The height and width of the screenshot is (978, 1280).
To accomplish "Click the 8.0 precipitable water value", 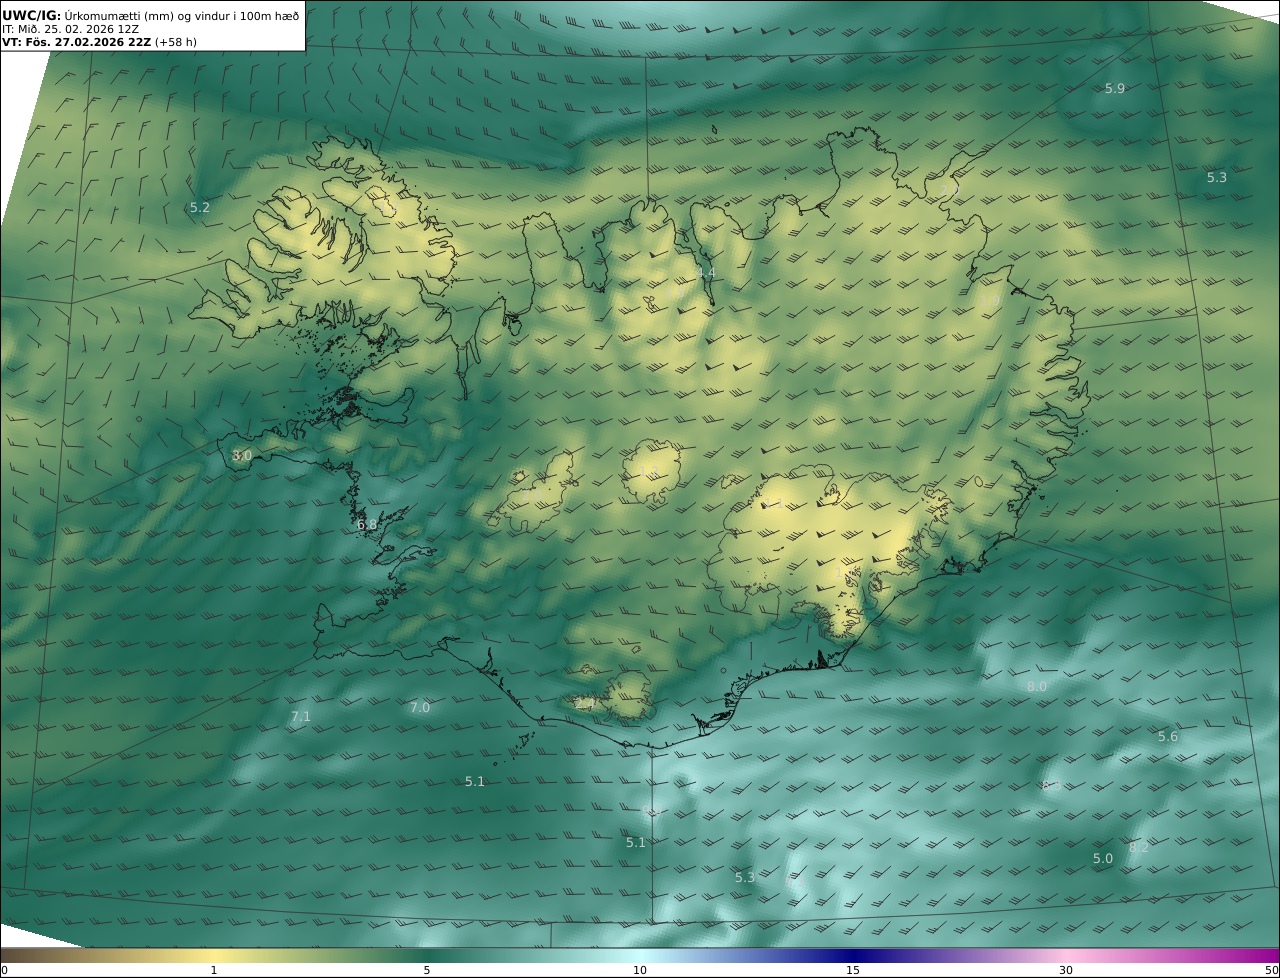I will coord(1036,687).
